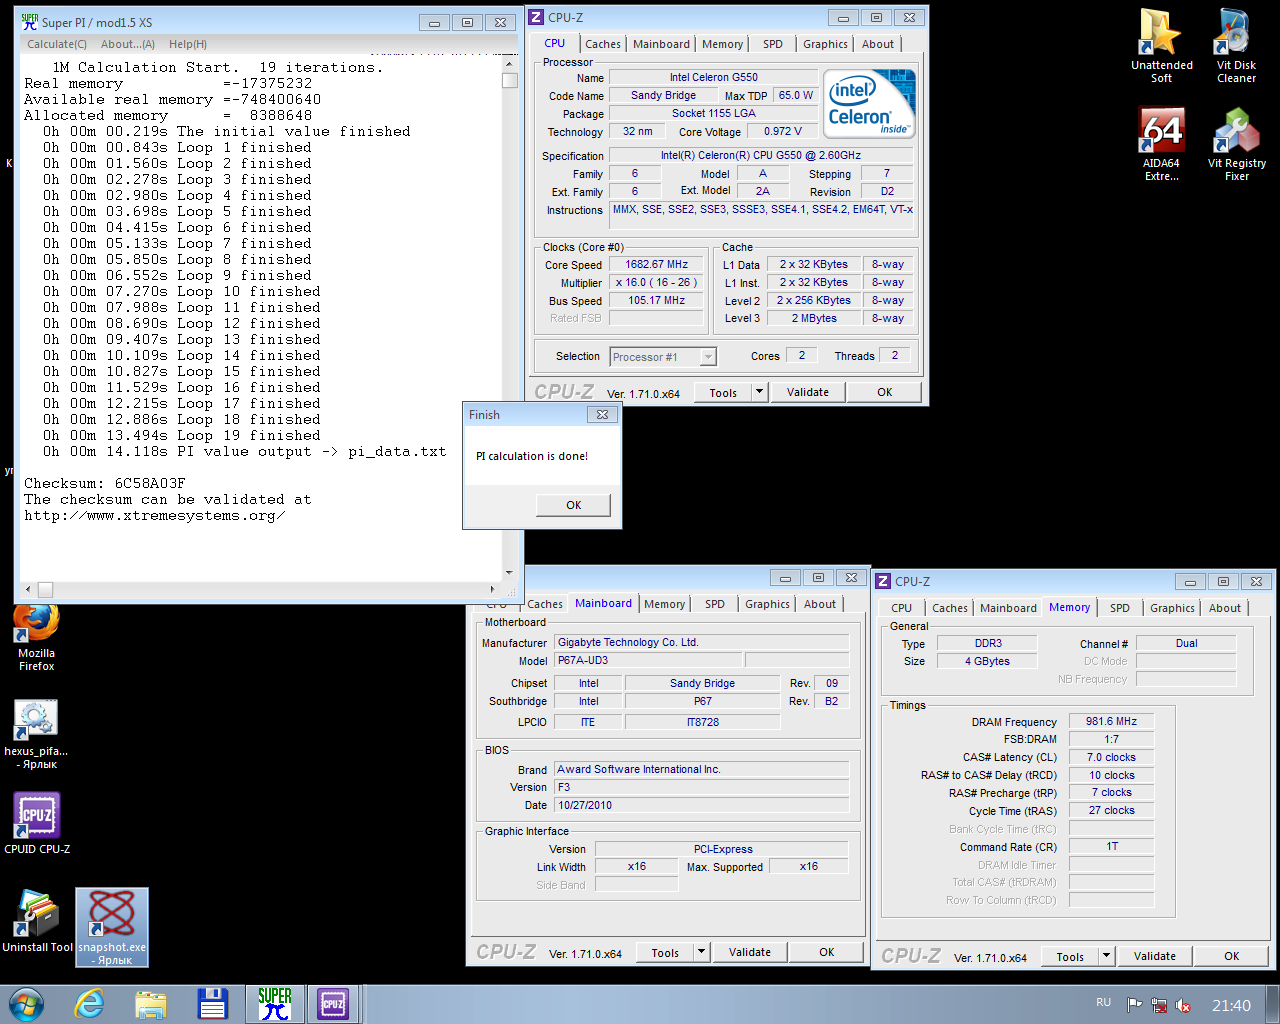Open Vit Disk Cleaner desktop icon

pyautogui.click(x=1236, y=45)
